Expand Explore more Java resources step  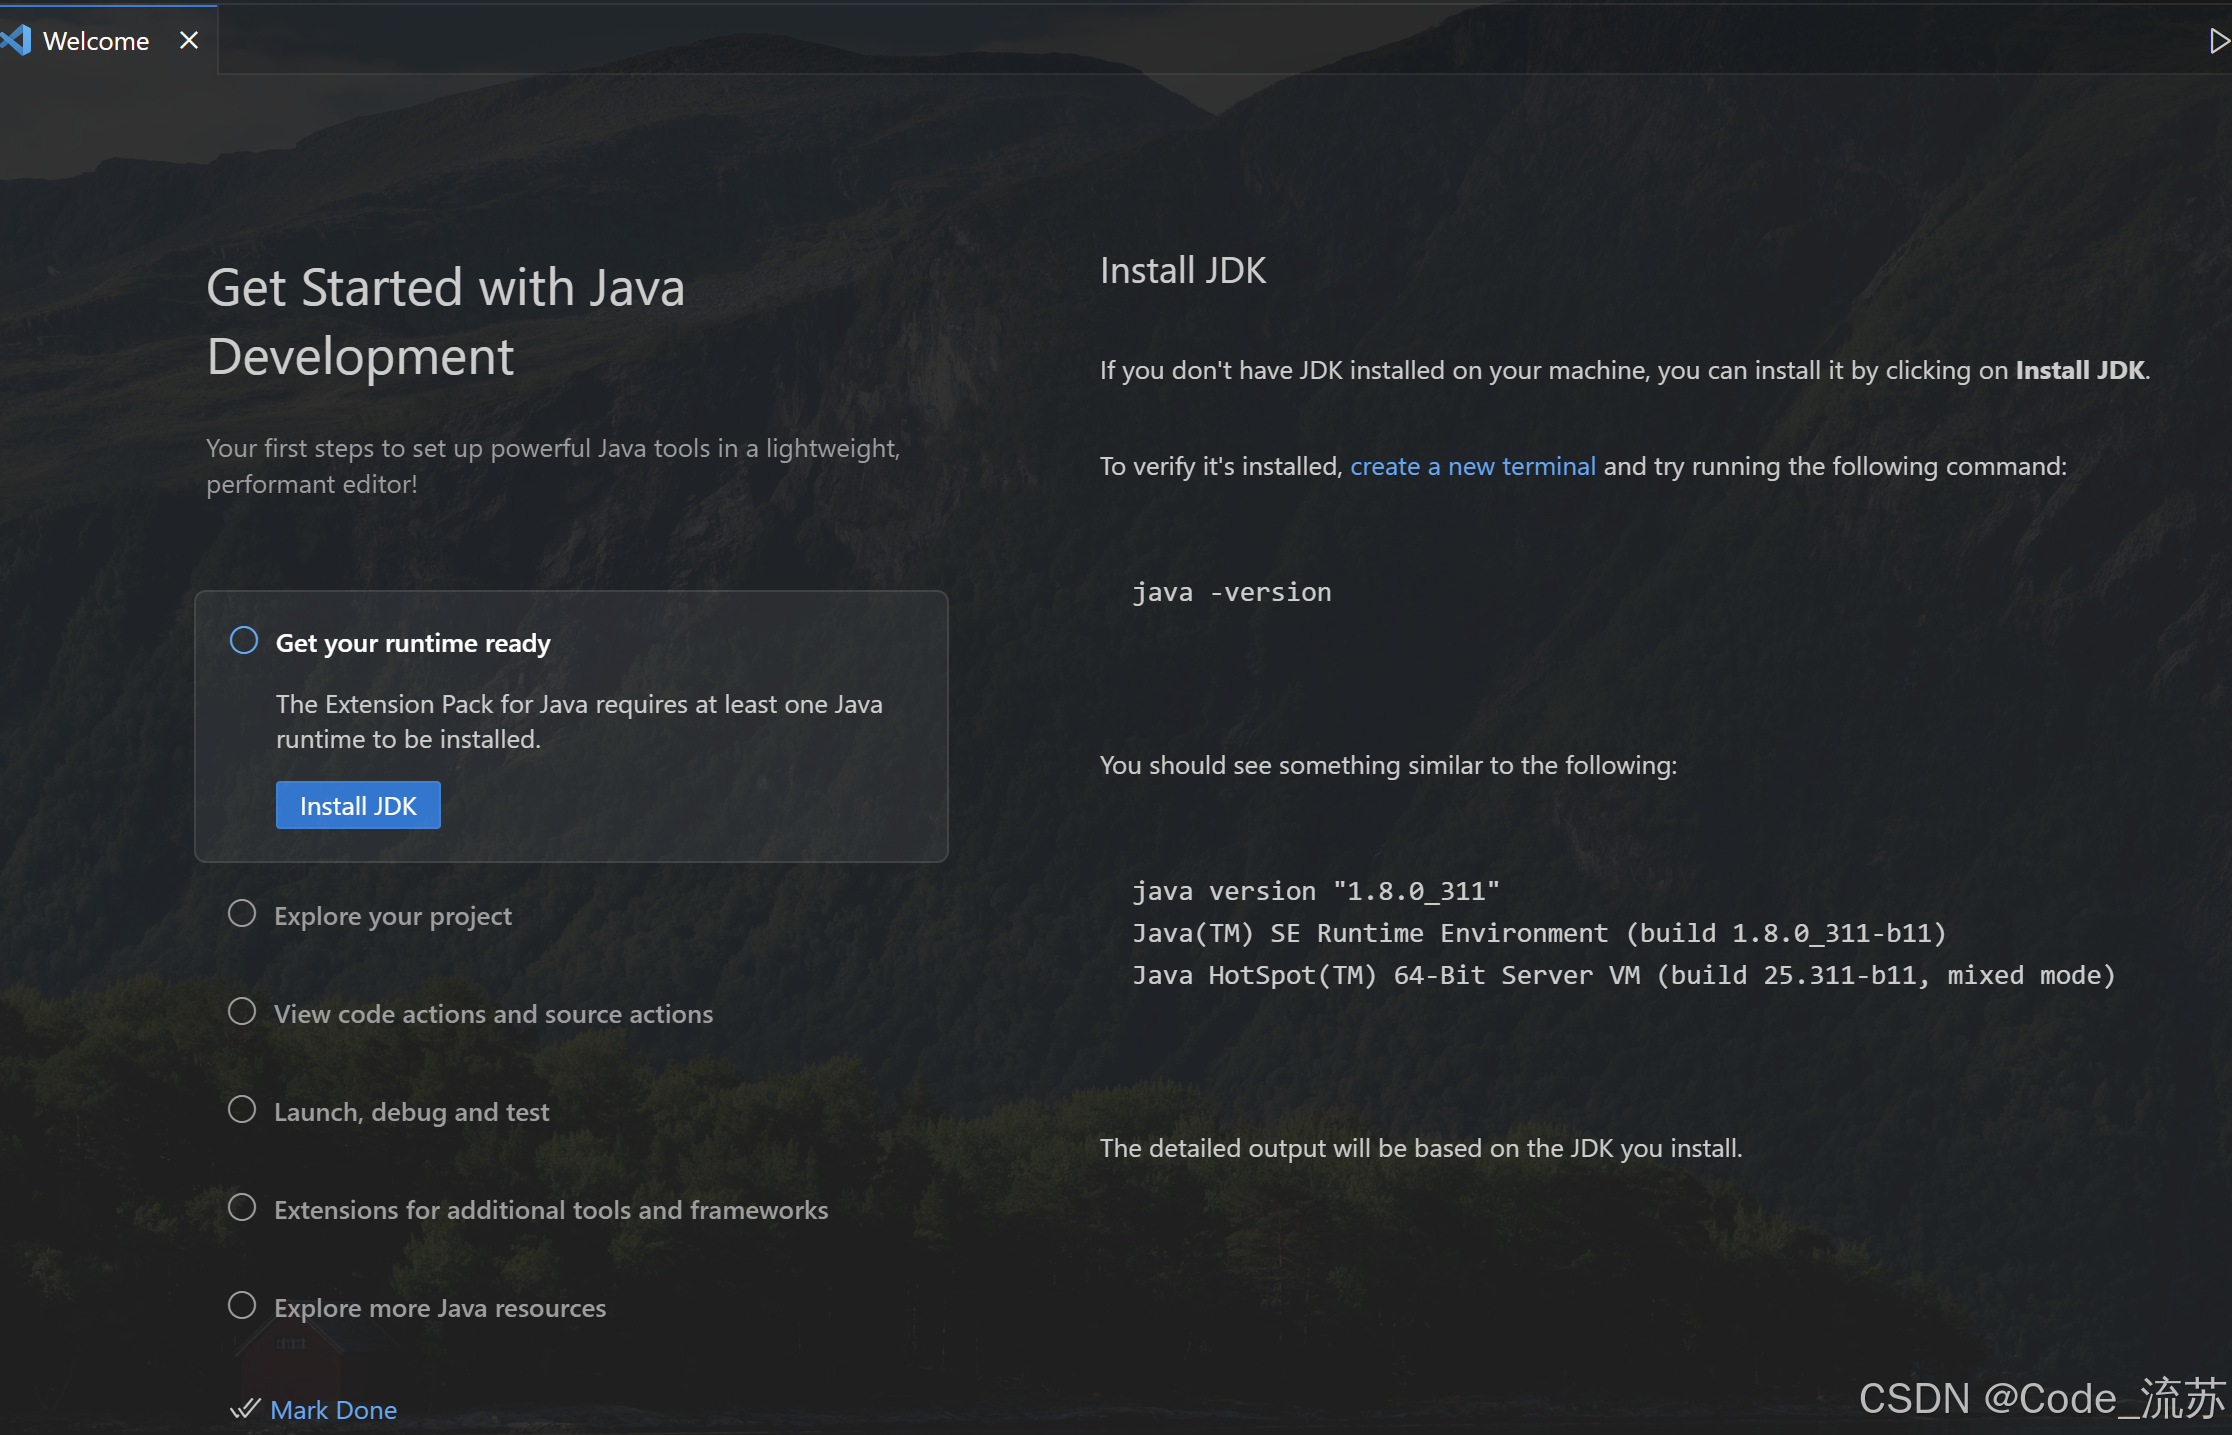[440, 1308]
